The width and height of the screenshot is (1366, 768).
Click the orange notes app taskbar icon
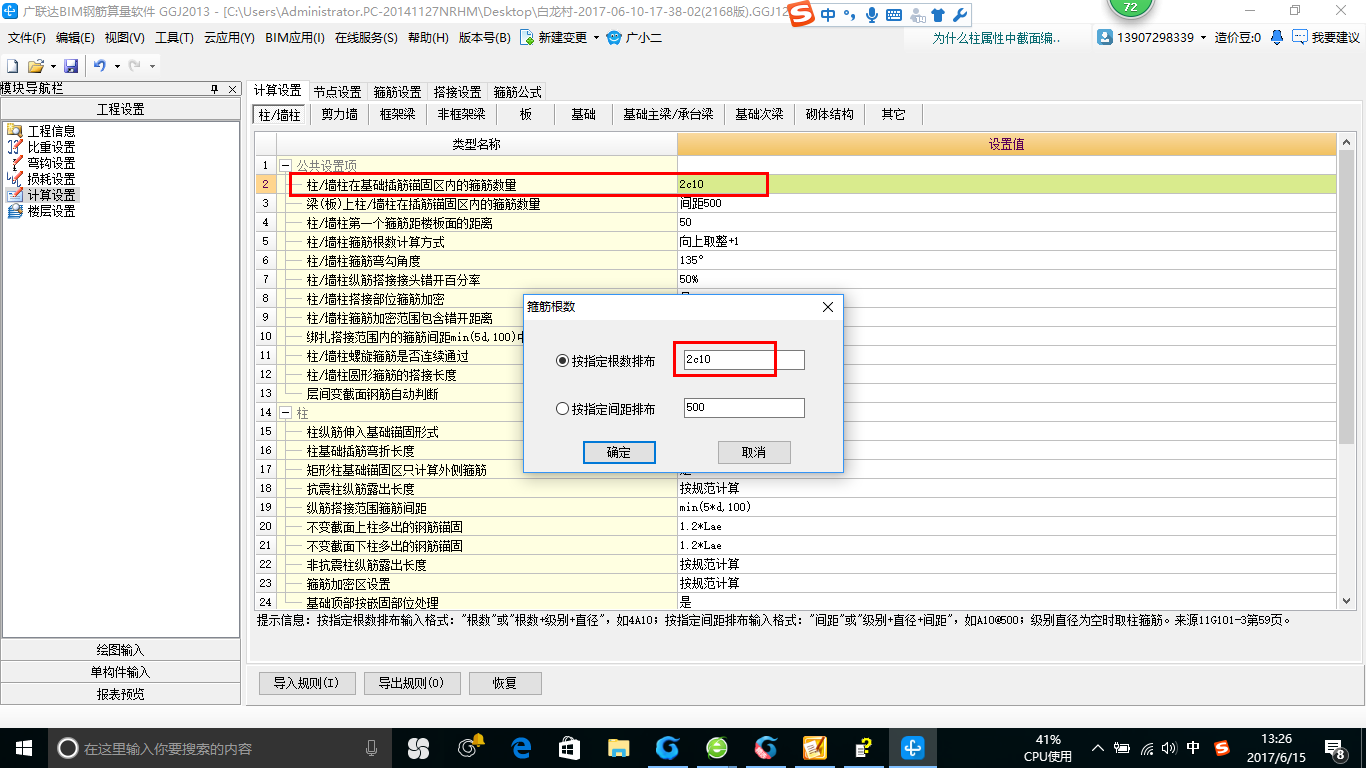click(x=815, y=747)
